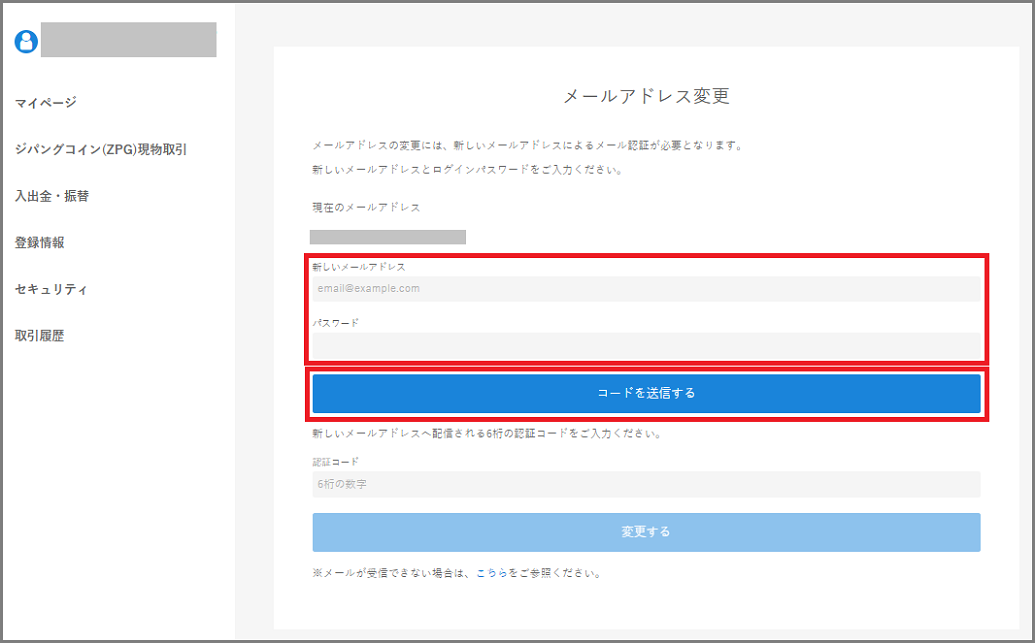The height and width of the screenshot is (643, 1035).
Task: Select 入出金・振替 in the sidebar
Action: (52, 196)
